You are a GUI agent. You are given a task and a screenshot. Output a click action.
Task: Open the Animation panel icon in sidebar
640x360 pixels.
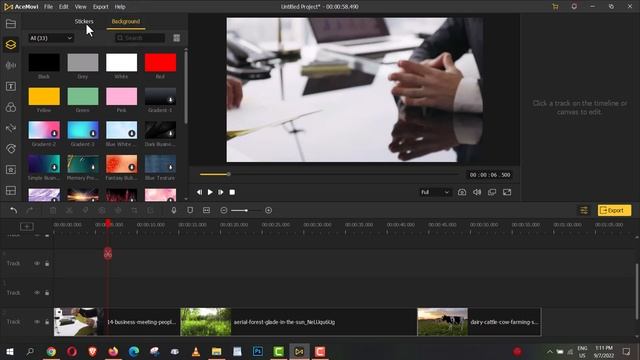tap(11, 149)
